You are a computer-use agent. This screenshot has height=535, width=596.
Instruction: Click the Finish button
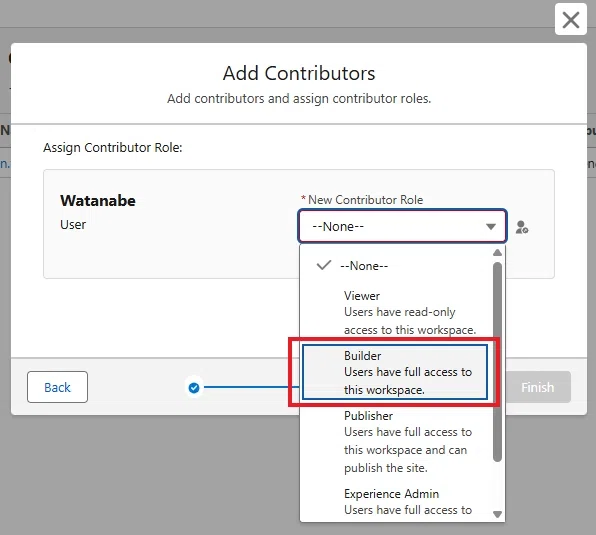tap(537, 387)
